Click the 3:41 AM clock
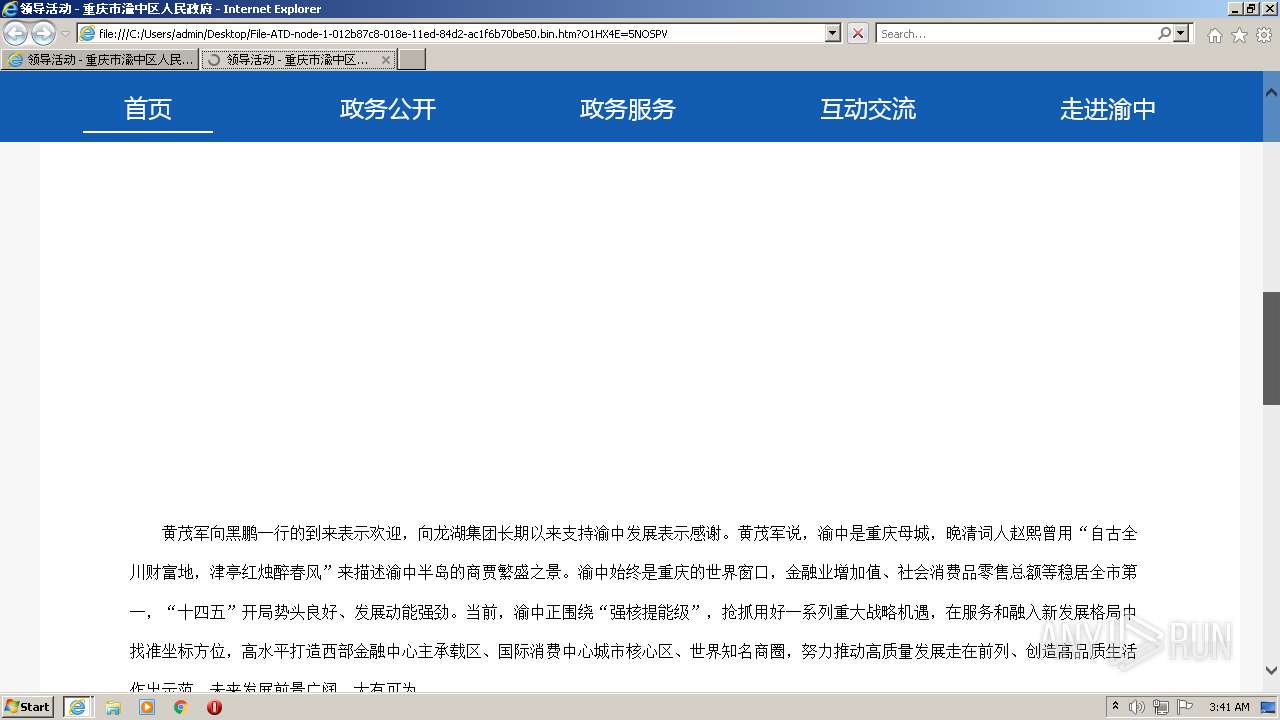This screenshot has width=1280, height=720. [1229, 707]
